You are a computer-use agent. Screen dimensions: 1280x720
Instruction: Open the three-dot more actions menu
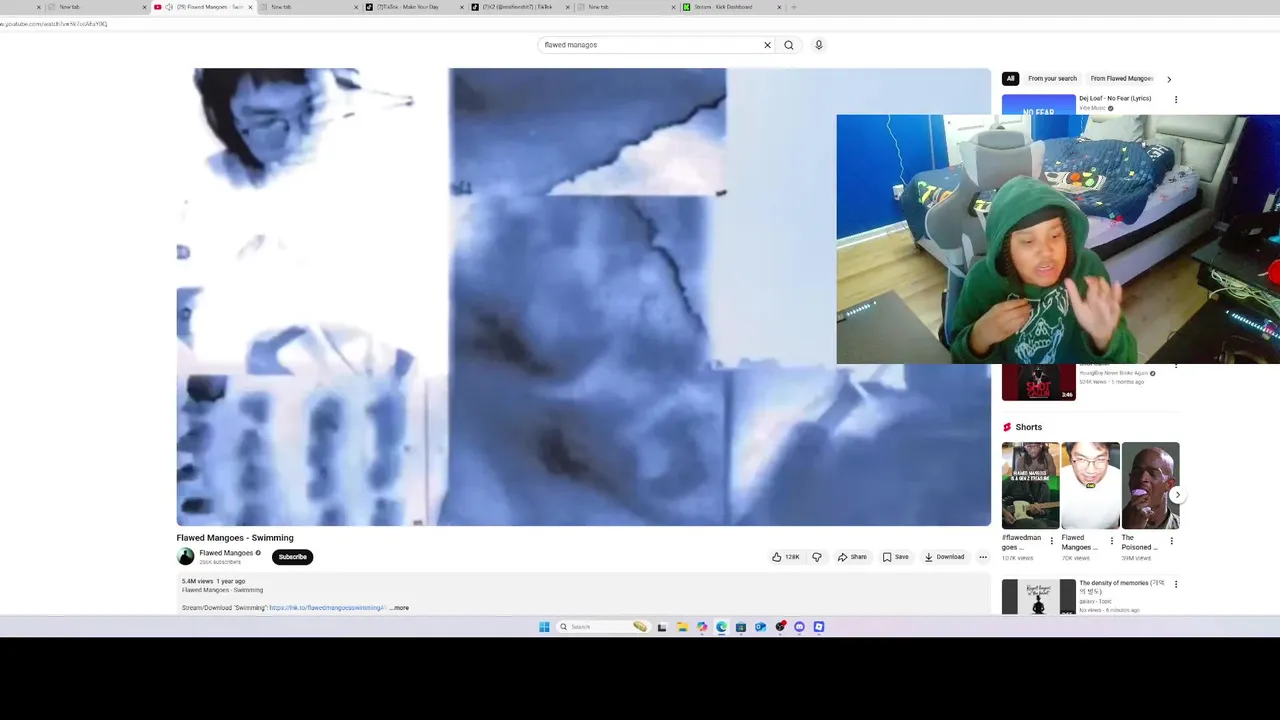[983, 557]
